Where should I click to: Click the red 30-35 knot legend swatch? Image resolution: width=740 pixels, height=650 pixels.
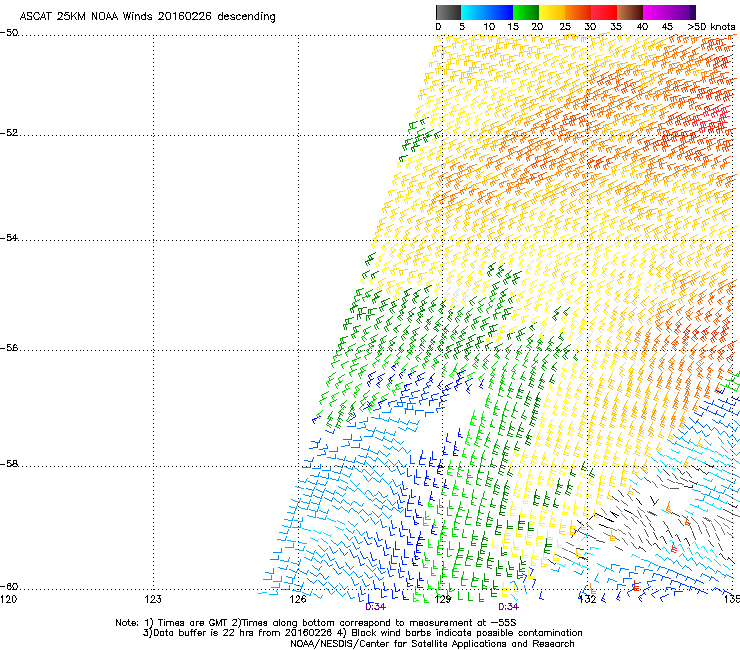604,12
